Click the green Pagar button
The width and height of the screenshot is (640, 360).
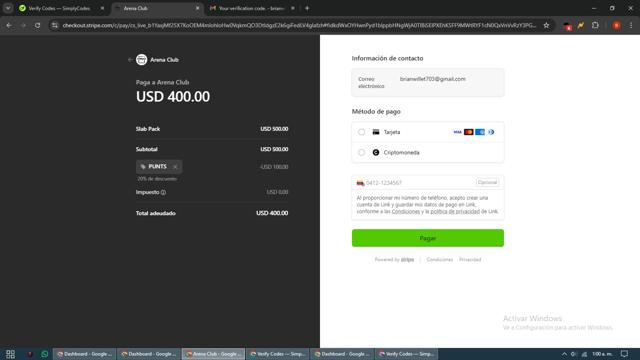pyautogui.click(x=428, y=238)
